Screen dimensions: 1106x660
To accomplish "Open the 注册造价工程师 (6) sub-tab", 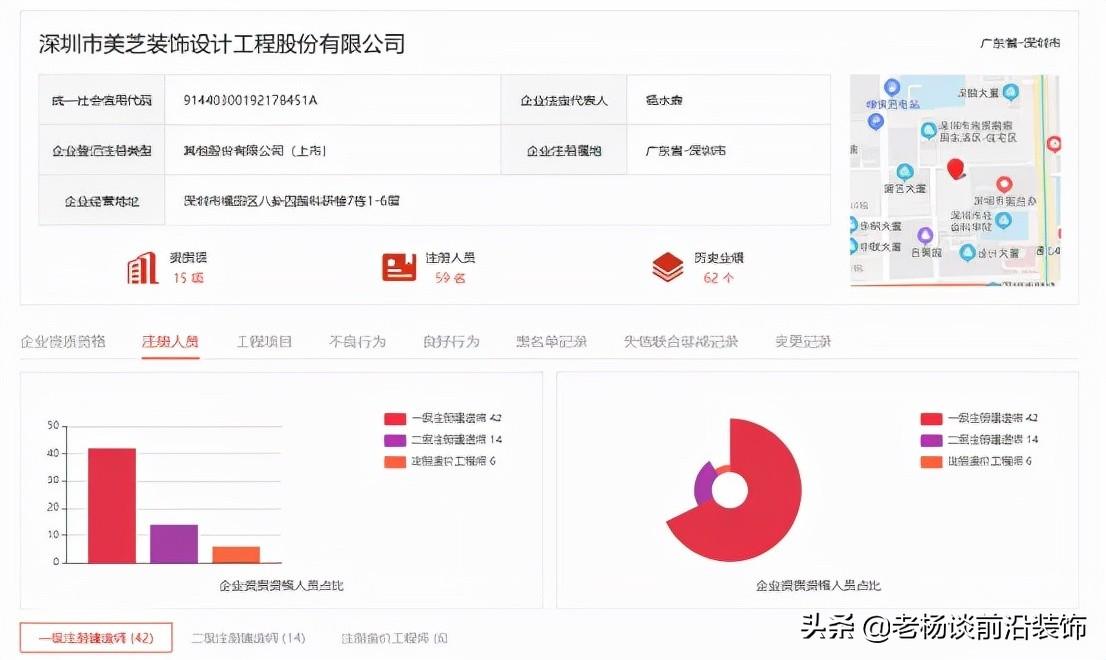I will coord(394,638).
